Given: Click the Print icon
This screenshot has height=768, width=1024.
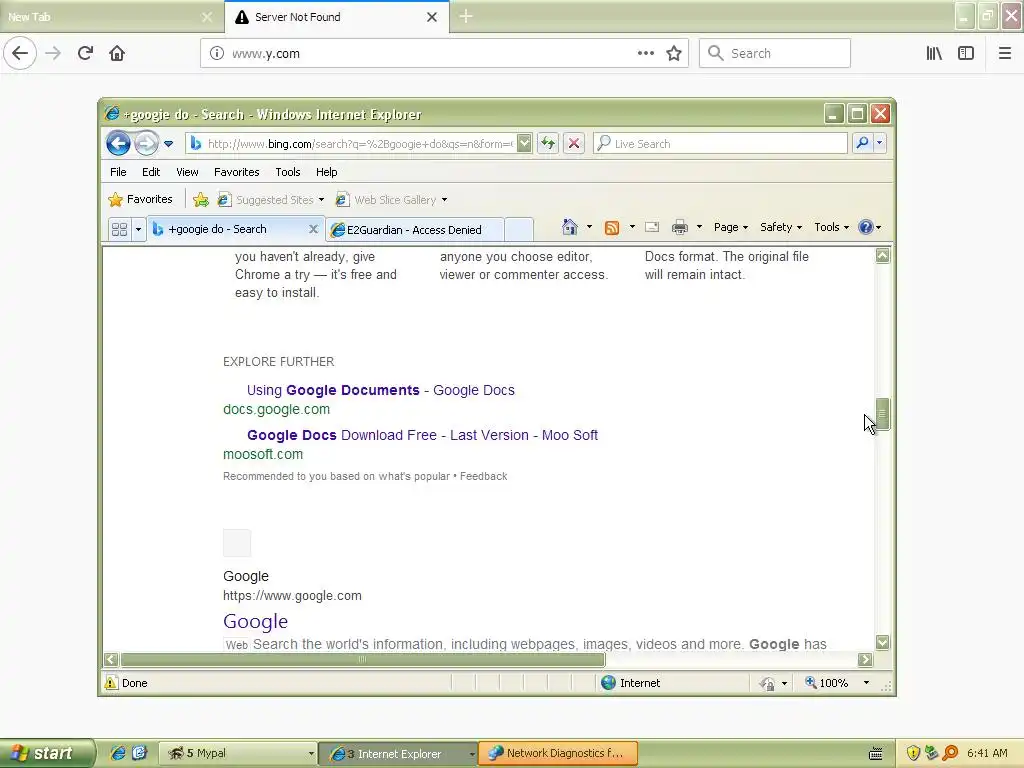Looking at the screenshot, I should 680,227.
